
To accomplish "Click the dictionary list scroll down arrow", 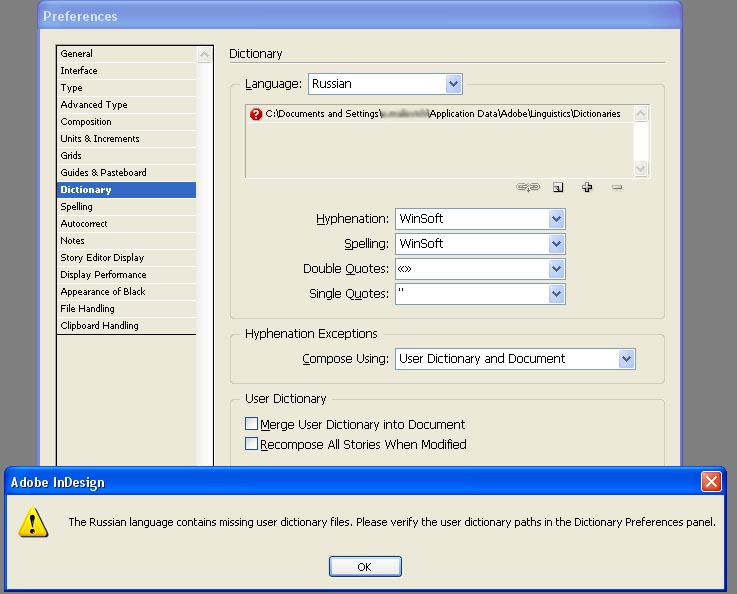I will coord(641,169).
